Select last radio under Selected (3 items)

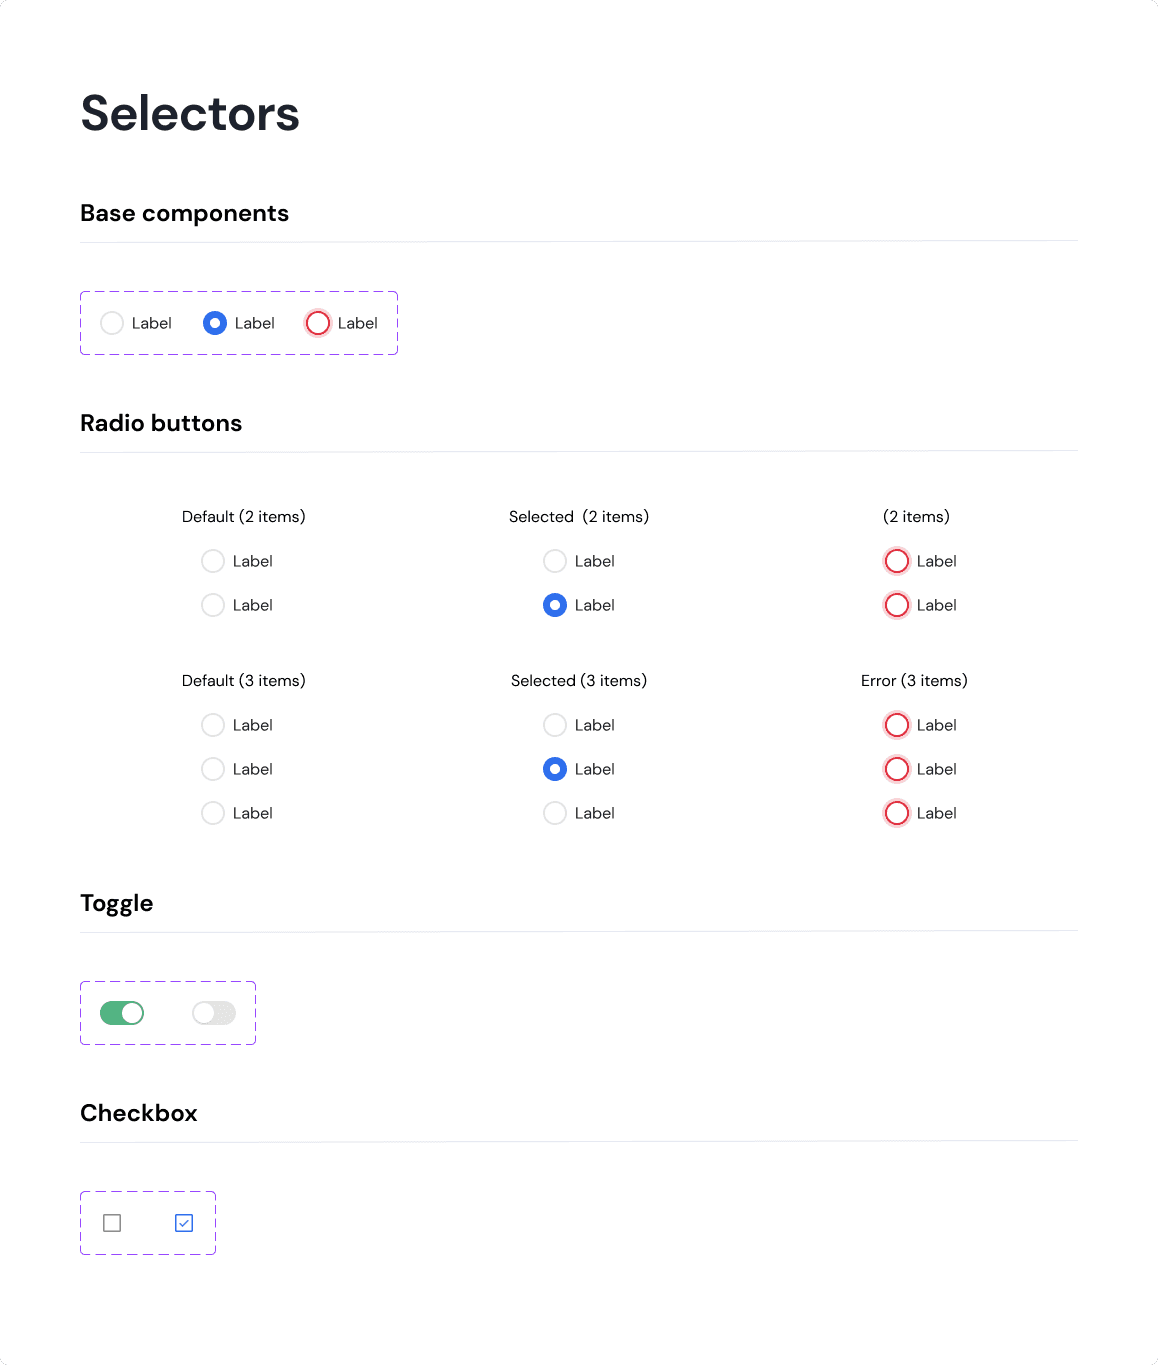point(555,813)
